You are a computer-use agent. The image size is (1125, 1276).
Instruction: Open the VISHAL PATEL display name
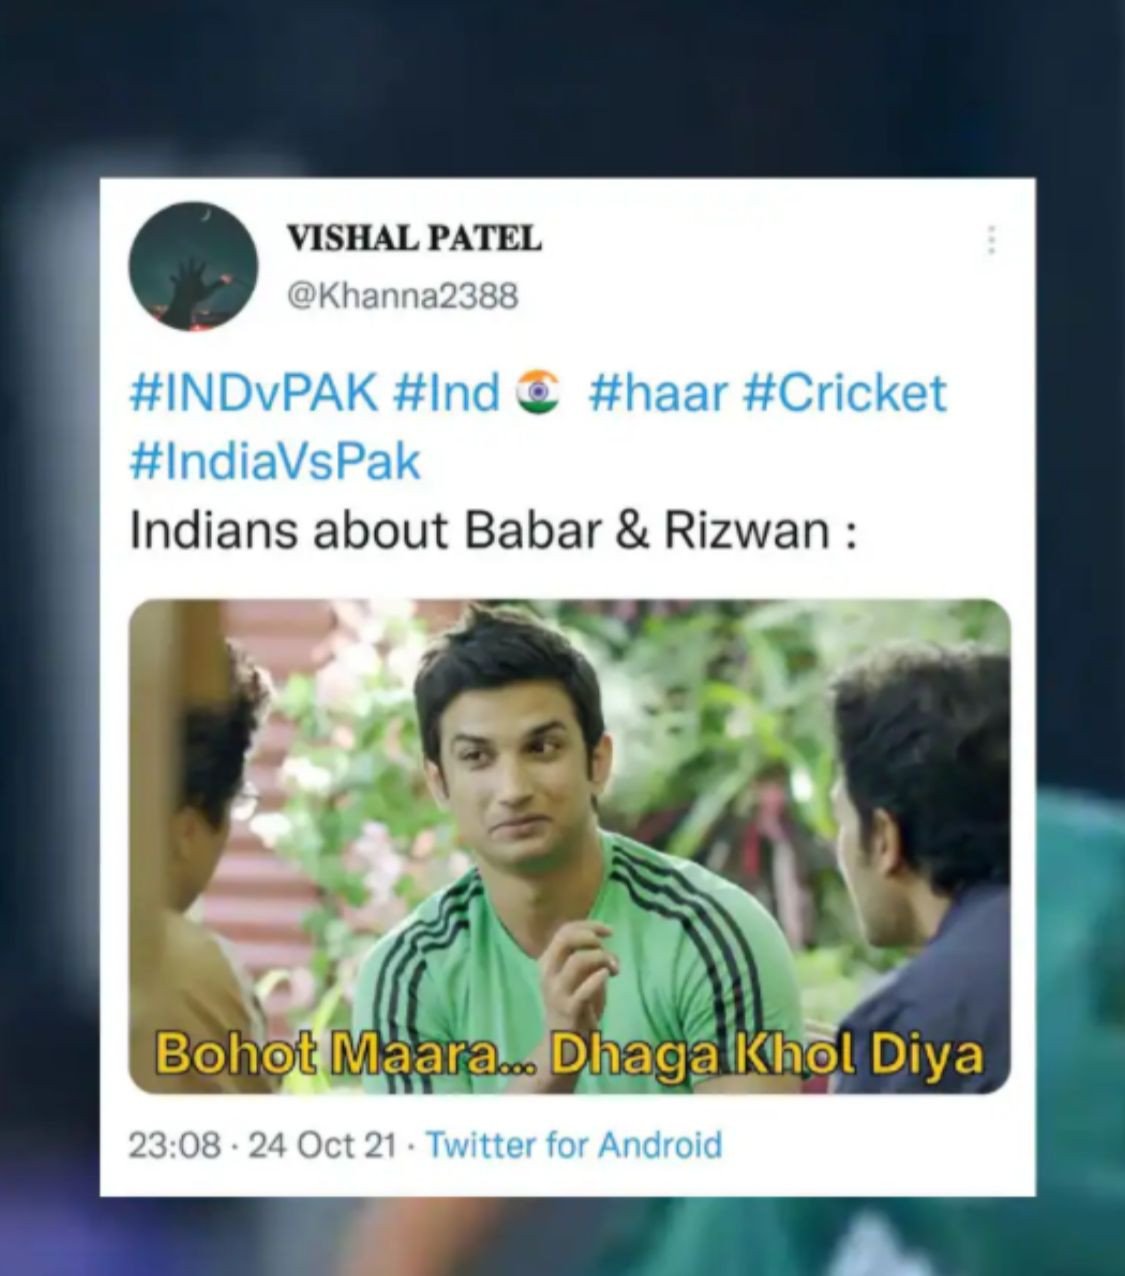click(x=414, y=238)
